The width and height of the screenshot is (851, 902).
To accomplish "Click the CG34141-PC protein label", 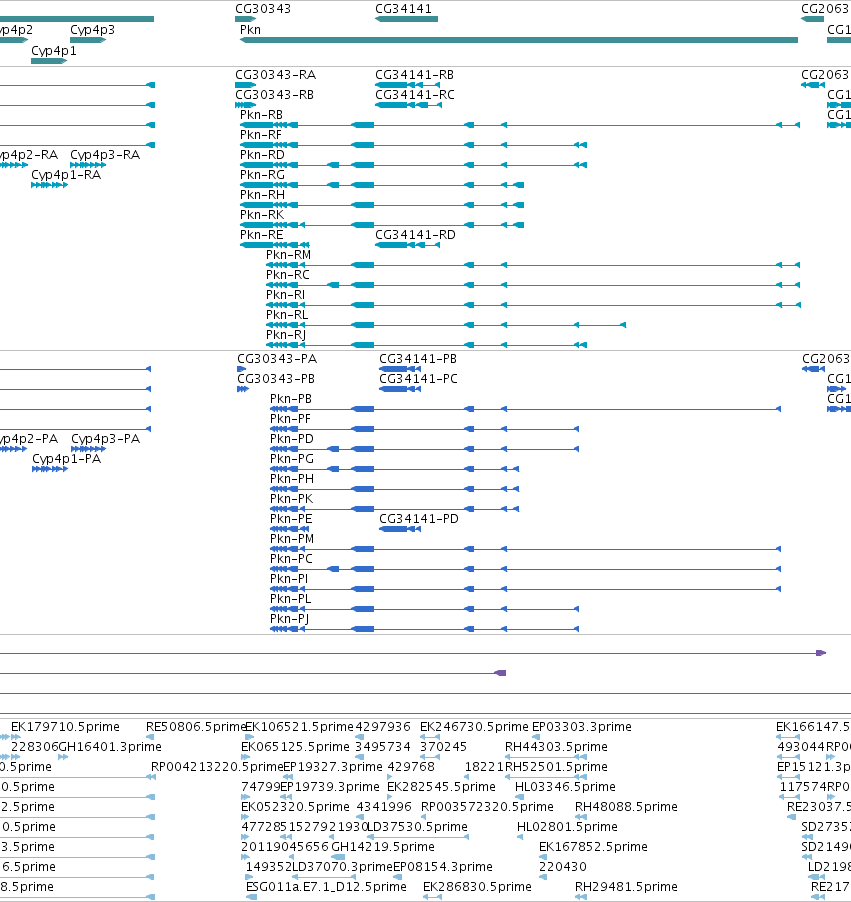I will (418, 379).
